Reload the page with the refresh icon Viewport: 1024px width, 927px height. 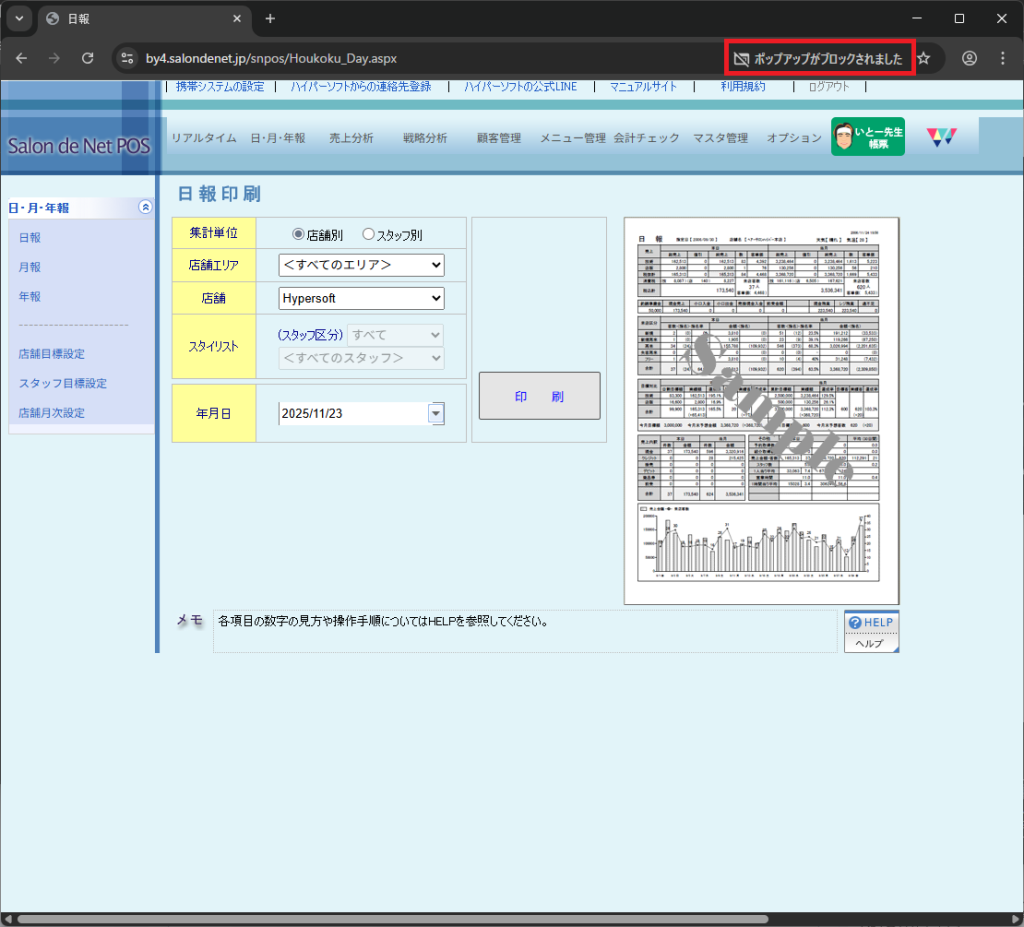click(87, 59)
